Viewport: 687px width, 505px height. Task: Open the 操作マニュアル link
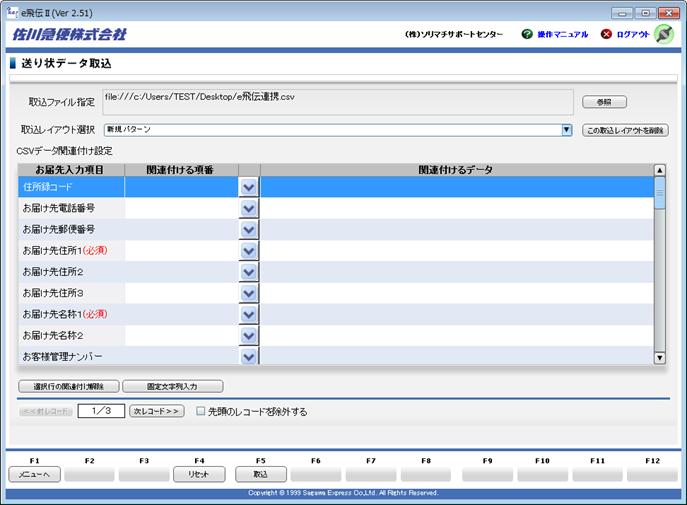pyautogui.click(x=563, y=34)
